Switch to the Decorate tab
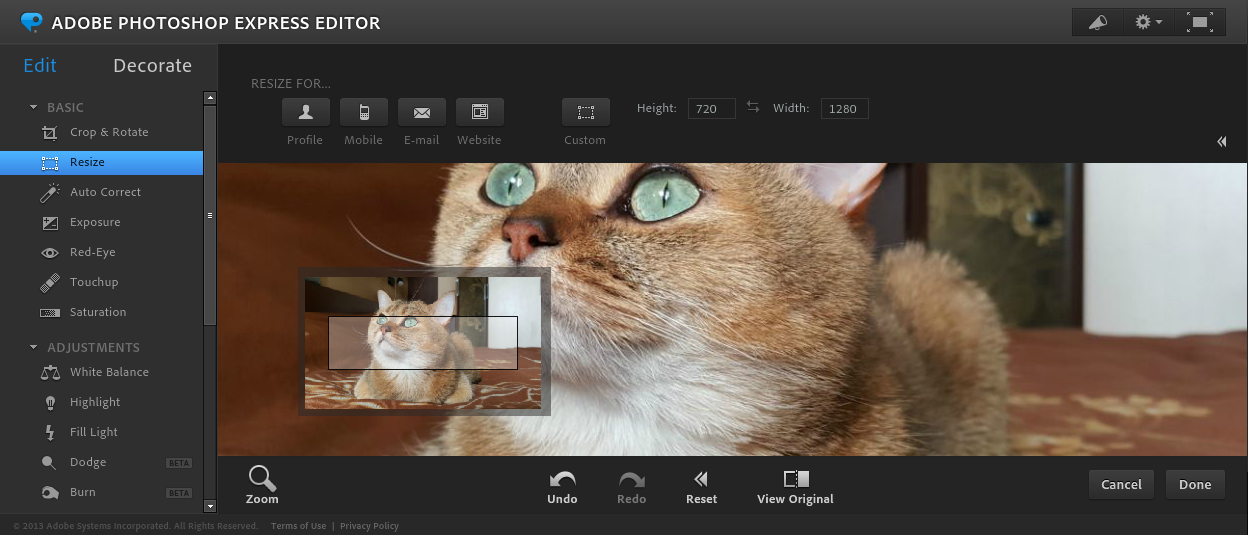 152,66
